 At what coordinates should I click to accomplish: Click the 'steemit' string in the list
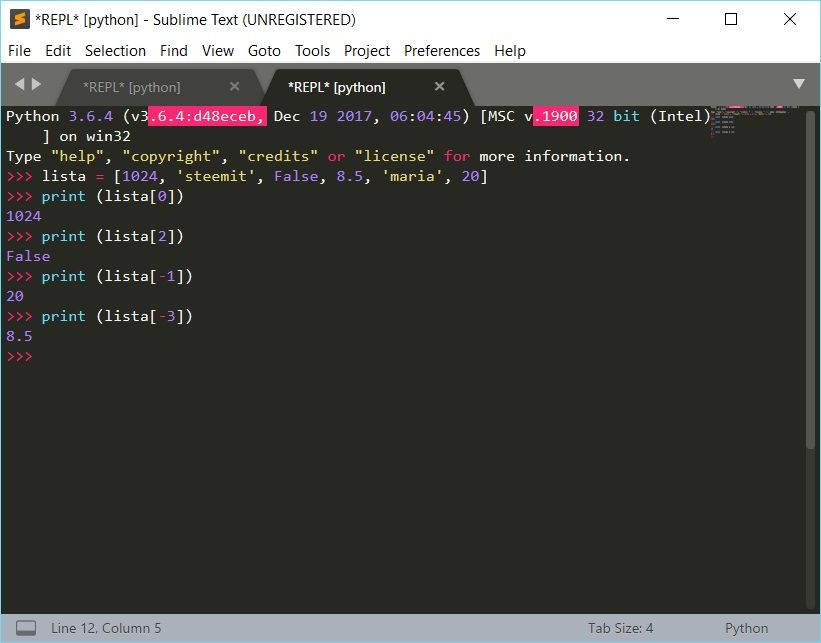point(215,176)
